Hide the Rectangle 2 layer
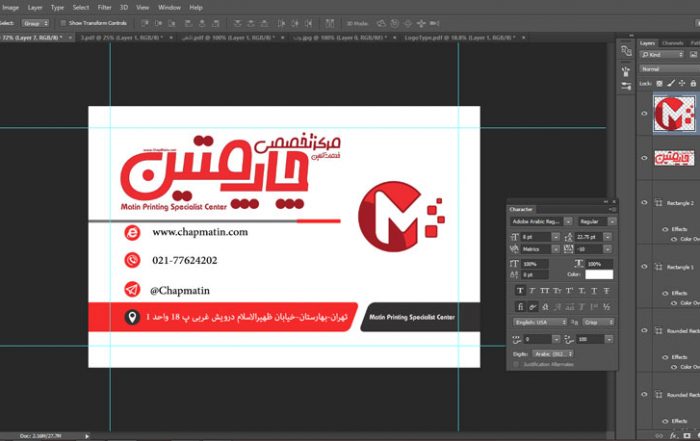This screenshot has height=441, width=700. point(644,202)
